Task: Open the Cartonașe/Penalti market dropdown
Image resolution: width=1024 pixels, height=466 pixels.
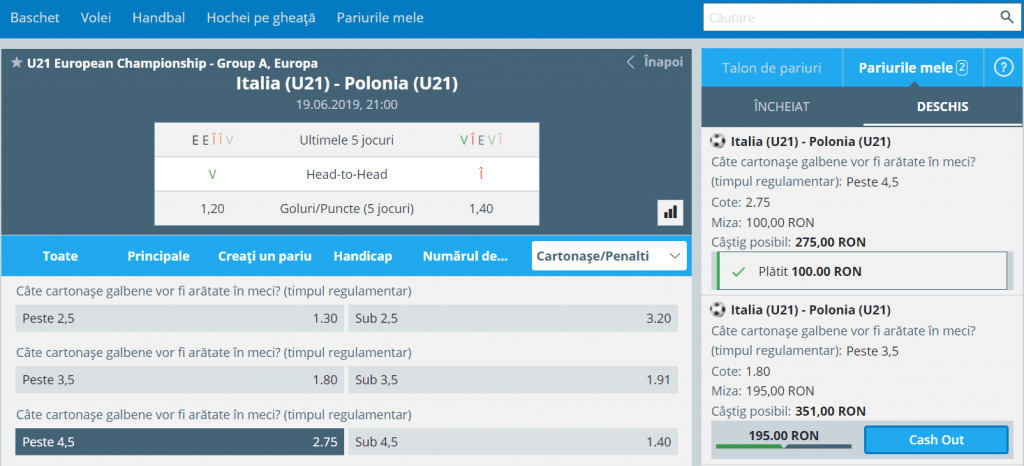Action: tap(609, 256)
